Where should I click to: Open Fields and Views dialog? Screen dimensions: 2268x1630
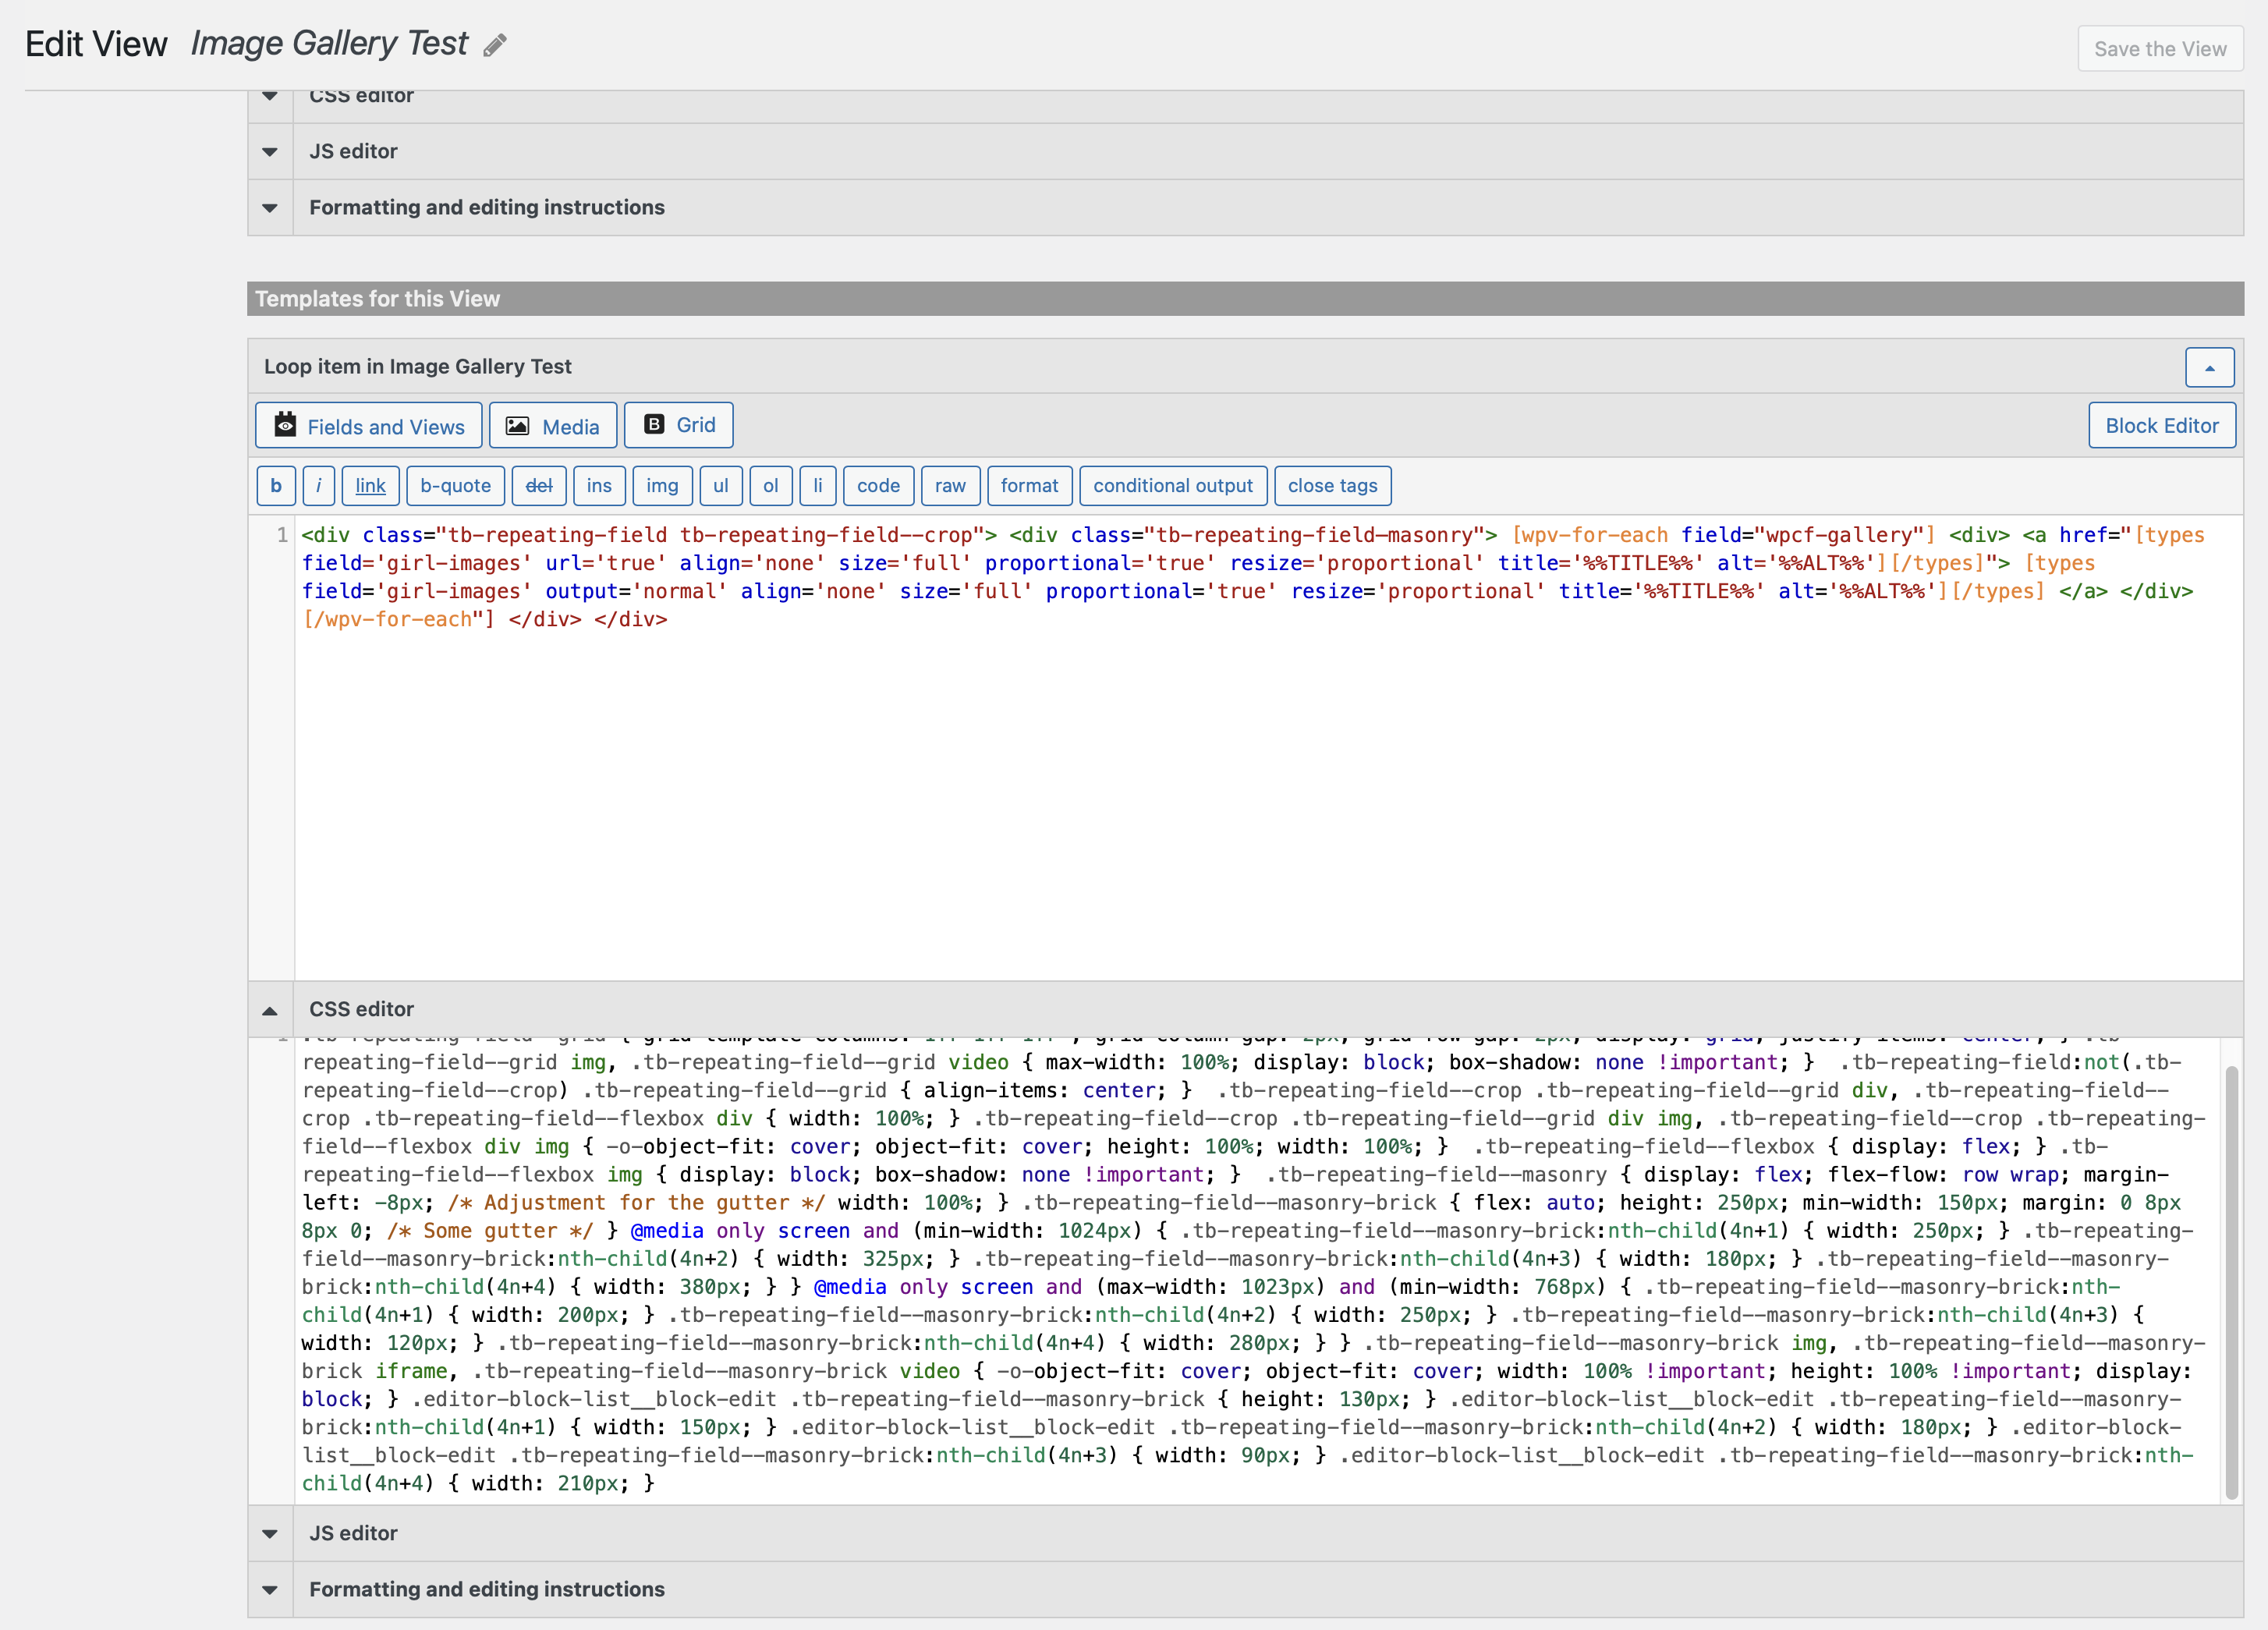coord(369,426)
